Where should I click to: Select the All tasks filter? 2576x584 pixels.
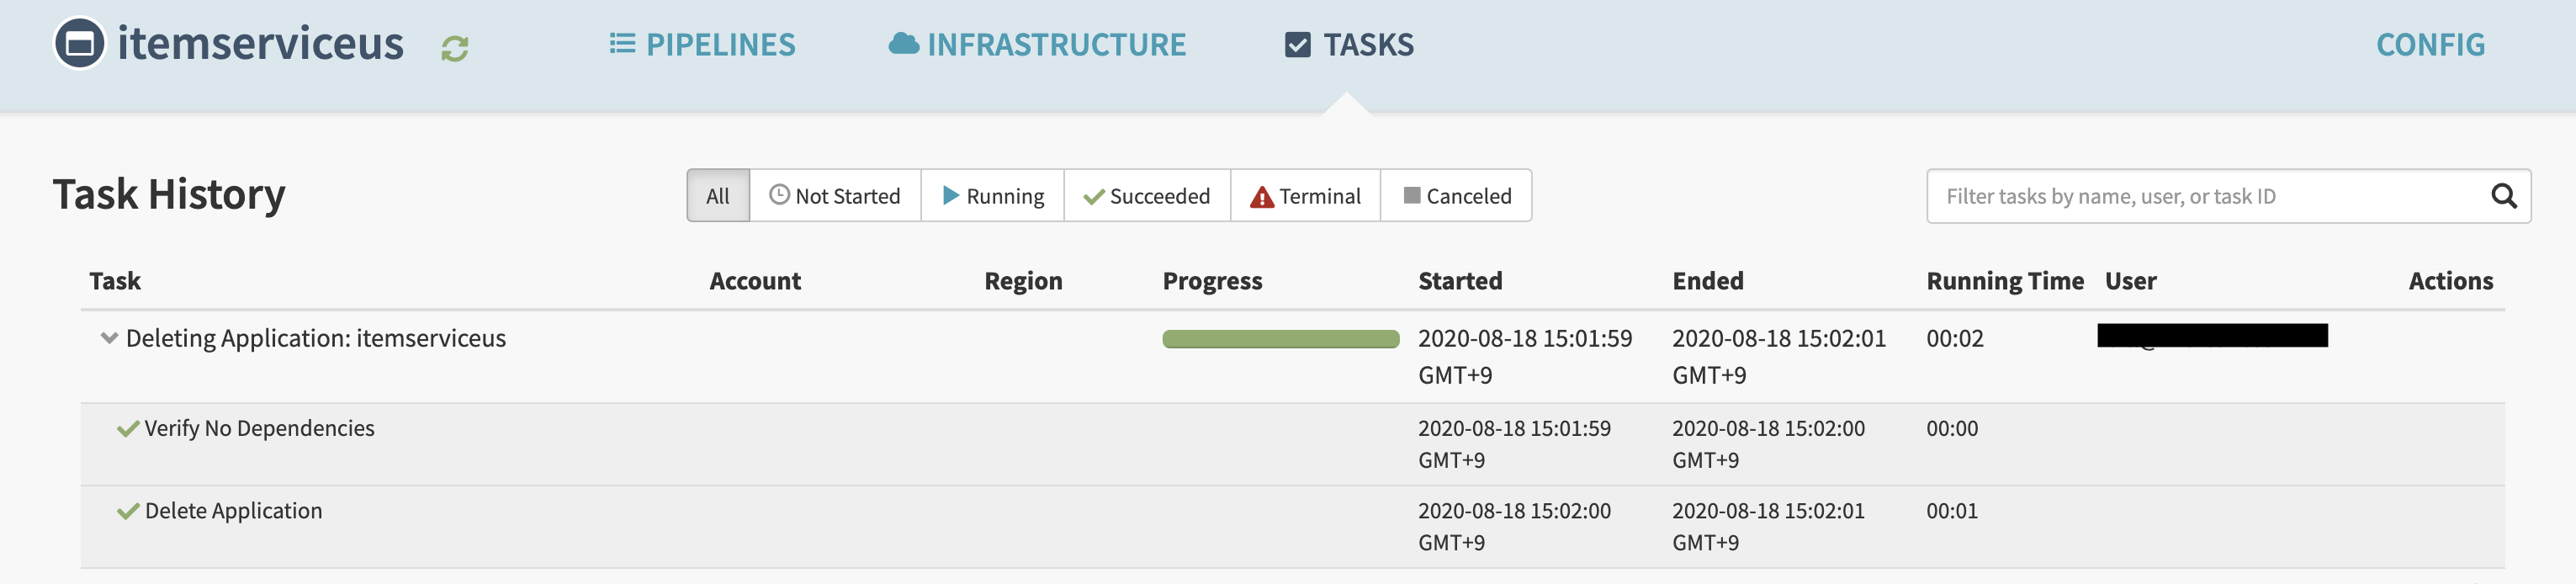pyautogui.click(x=717, y=196)
